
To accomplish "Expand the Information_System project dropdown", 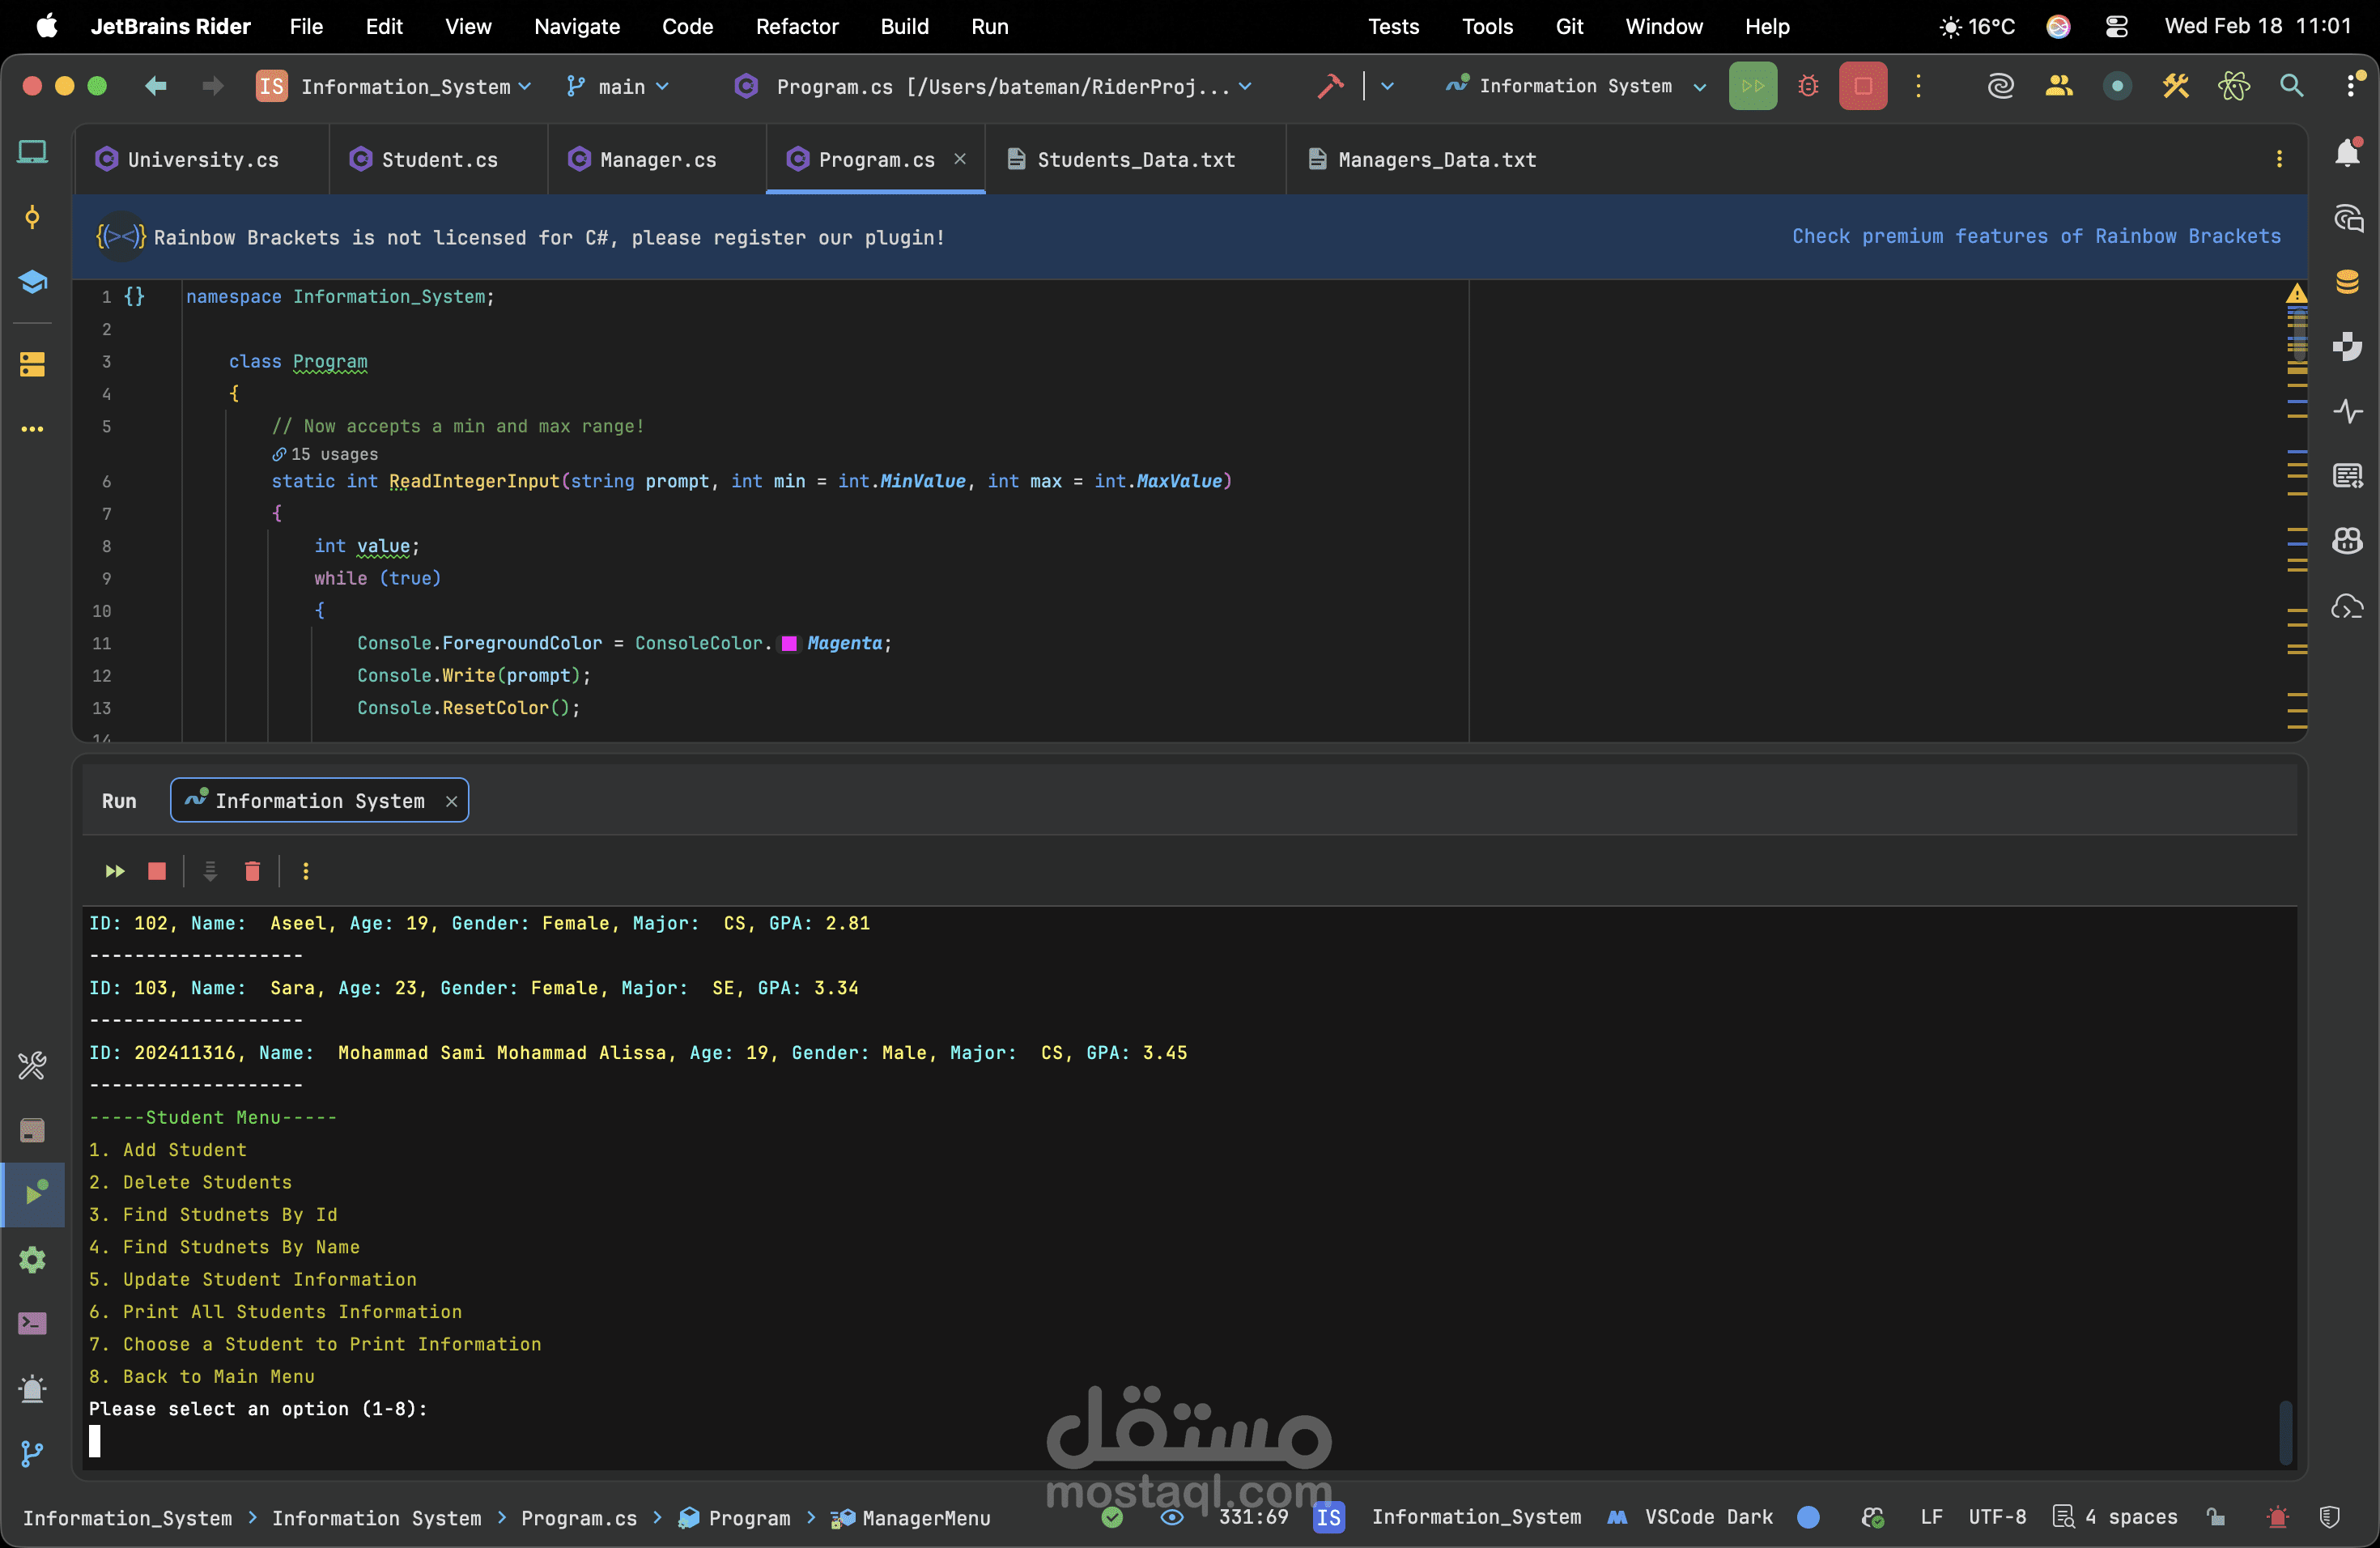I will tap(405, 87).
